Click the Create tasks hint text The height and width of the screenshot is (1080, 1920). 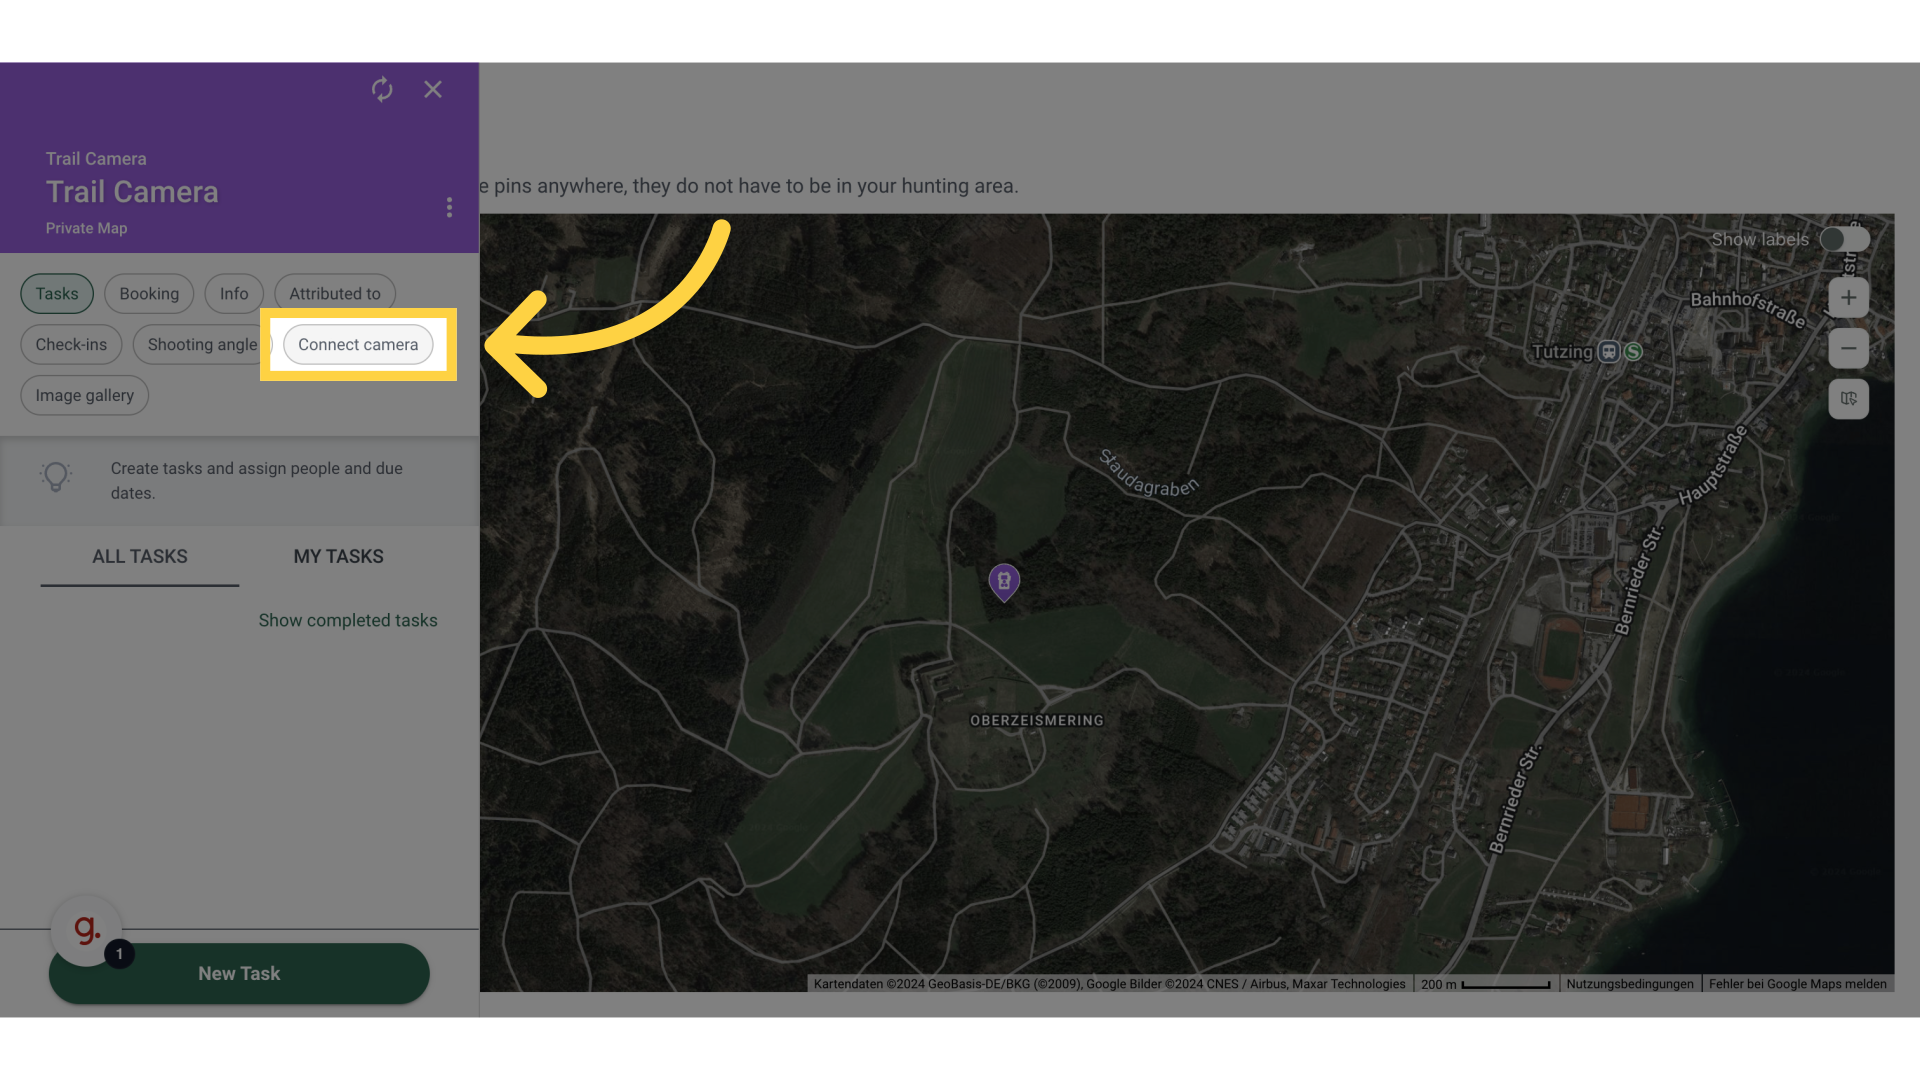click(x=257, y=481)
